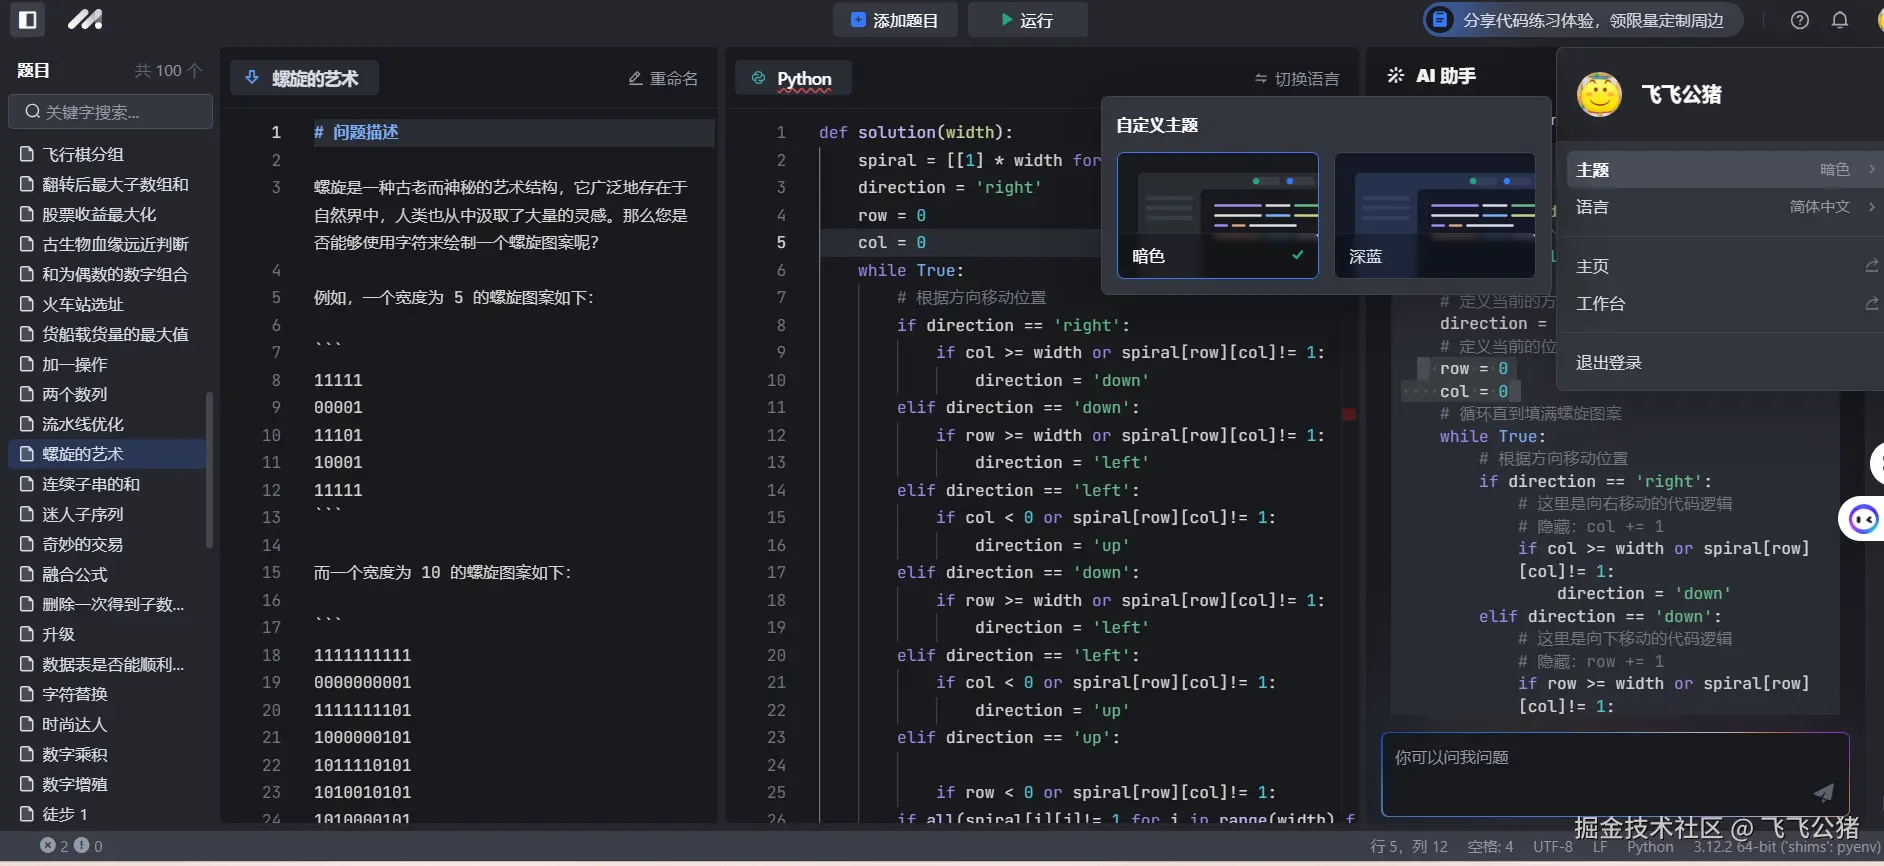Expand the 语言 简体中文 menu entry
This screenshot has width=1884, height=866.
coord(1724,207)
